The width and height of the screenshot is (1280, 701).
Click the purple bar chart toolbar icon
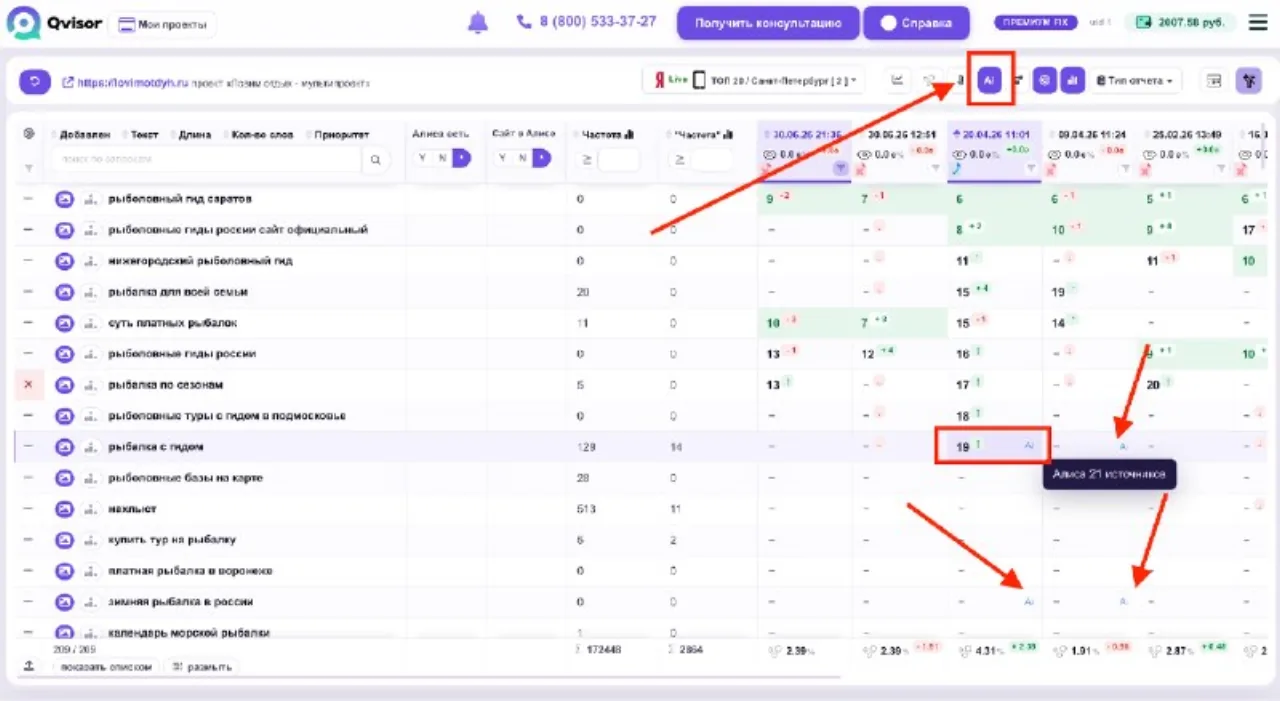point(1072,81)
